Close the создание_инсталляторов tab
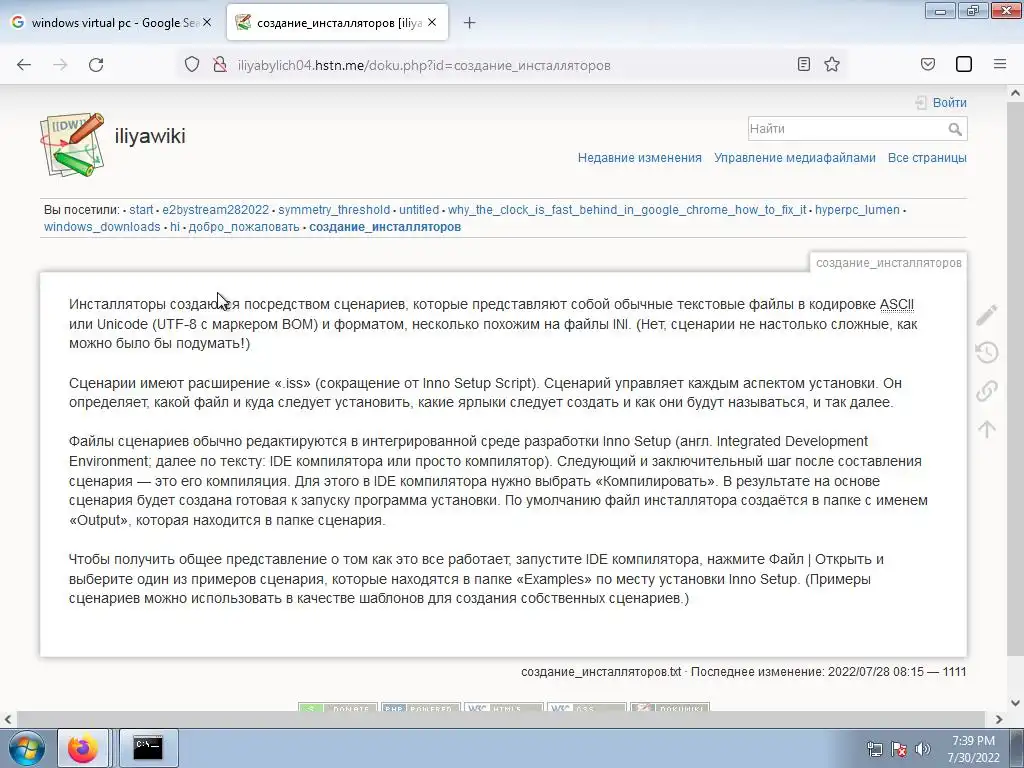The image size is (1024, 768). pos(432,22)
